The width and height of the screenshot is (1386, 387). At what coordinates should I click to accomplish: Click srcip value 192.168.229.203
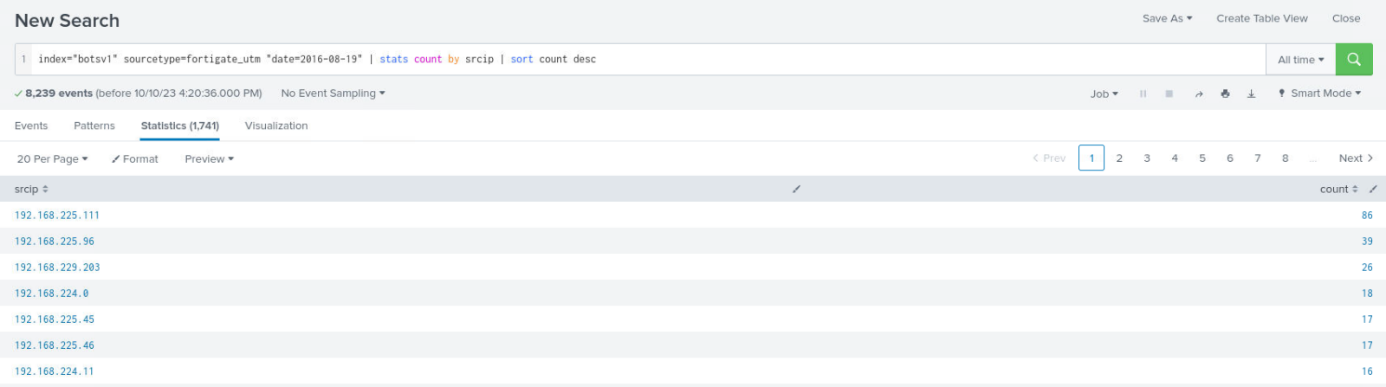click(x=57, y=267)
